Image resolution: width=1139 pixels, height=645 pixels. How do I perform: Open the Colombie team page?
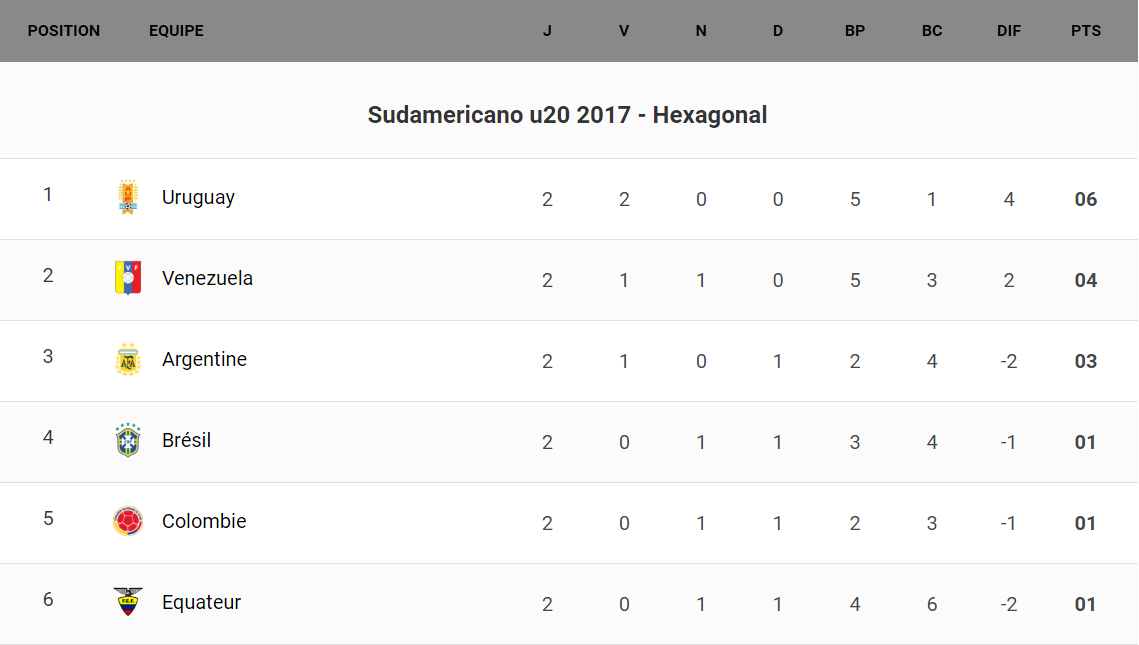204,521
